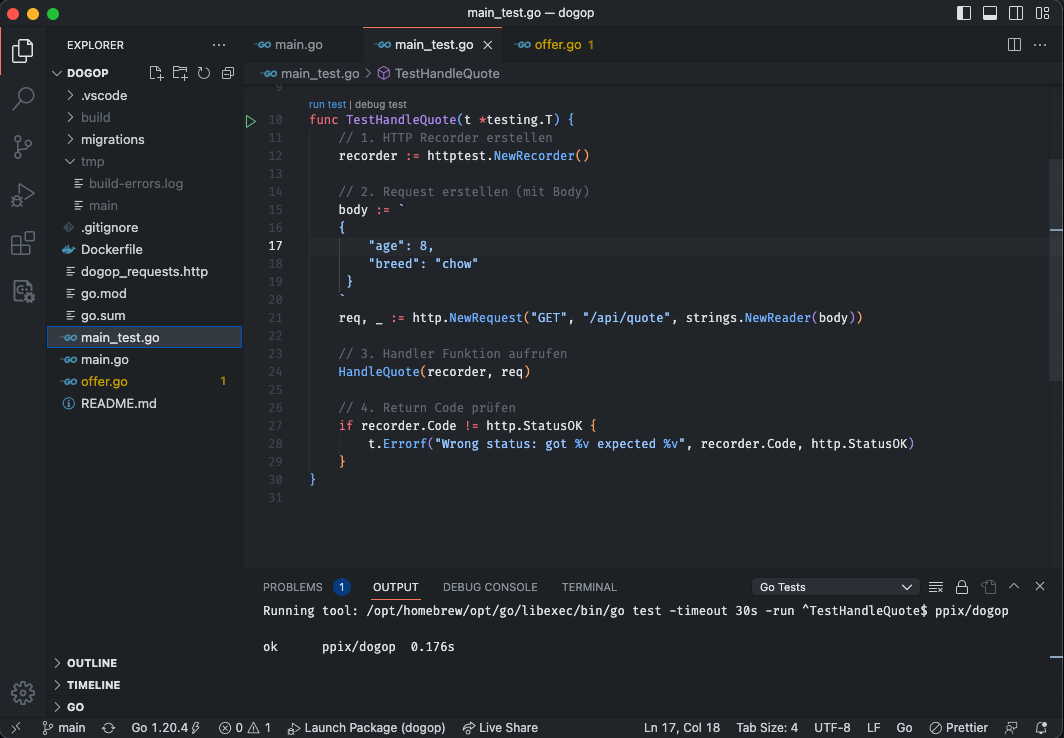Viewport: 1064px width, 738px height.
Task: Open notifications bell in status bar
Action: click(1042, 728)
